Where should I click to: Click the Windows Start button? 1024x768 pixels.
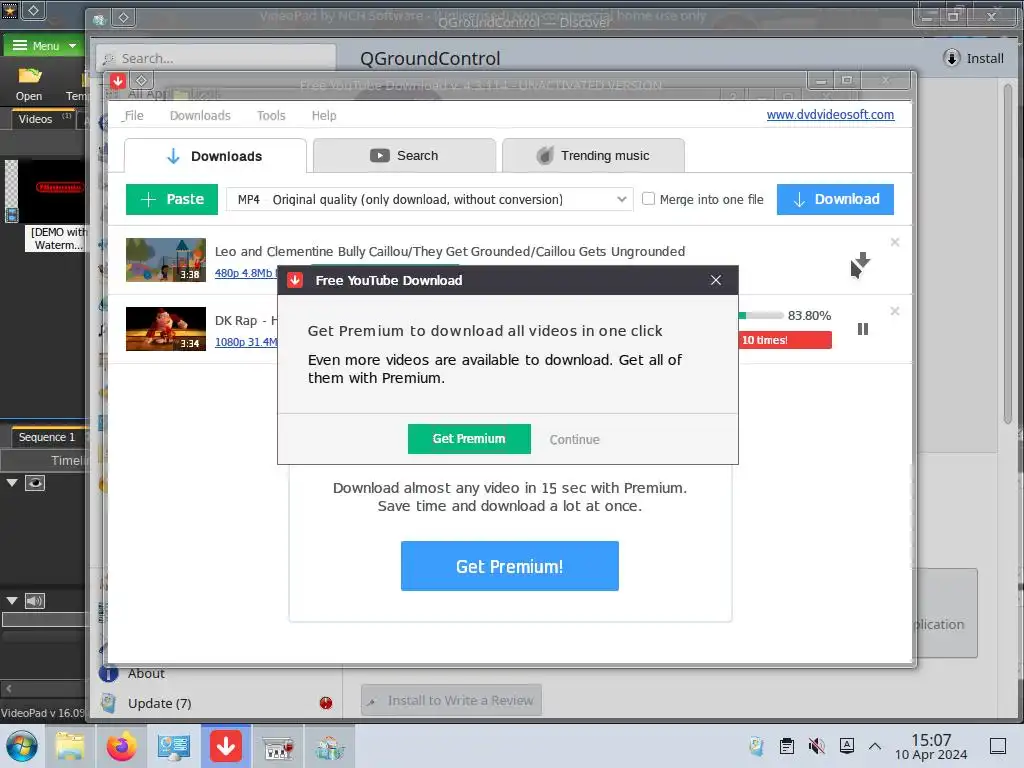pyautogui.click(x=22, y=746)
